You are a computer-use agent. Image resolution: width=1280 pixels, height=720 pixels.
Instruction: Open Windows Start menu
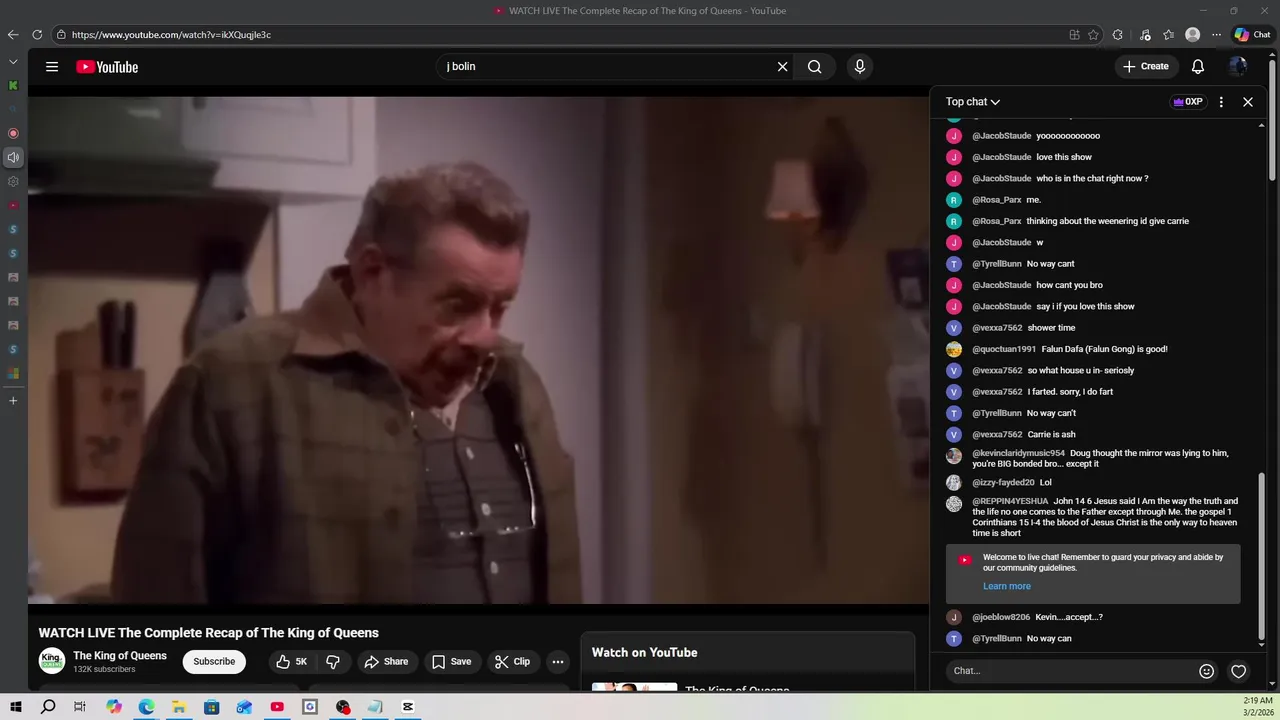(15, 707)
